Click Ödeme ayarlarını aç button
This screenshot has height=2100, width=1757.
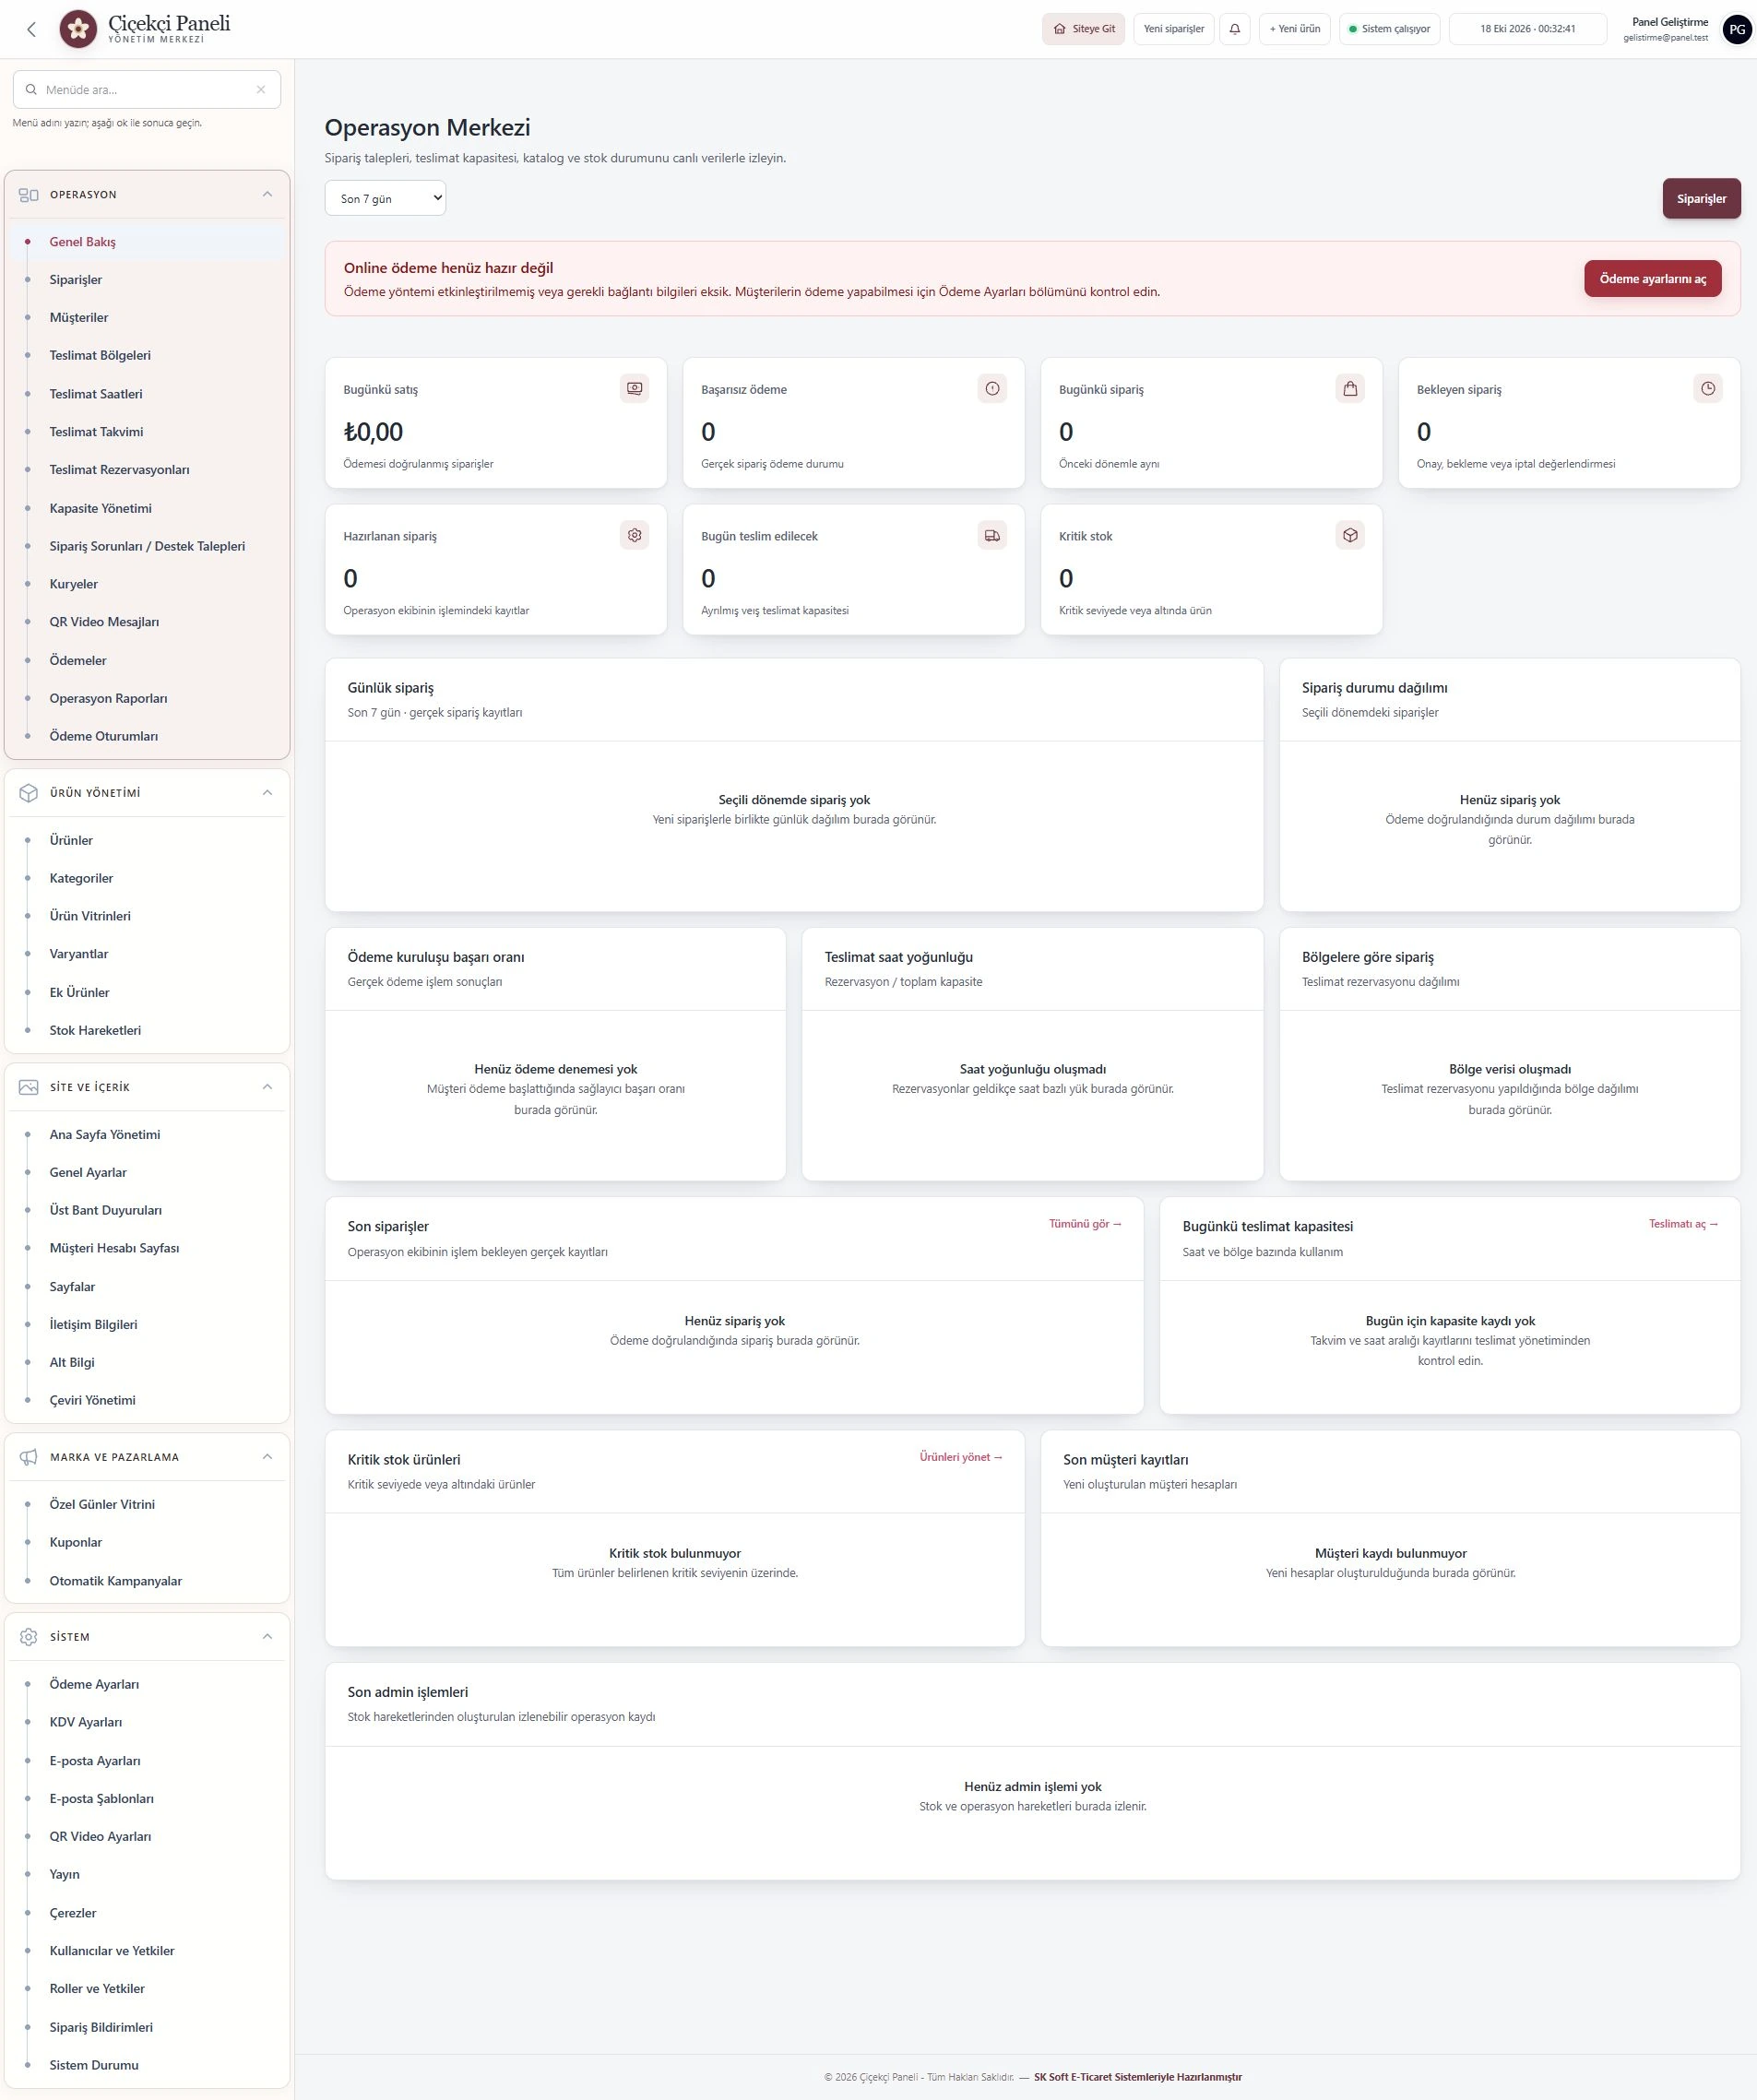point(1652,279)
